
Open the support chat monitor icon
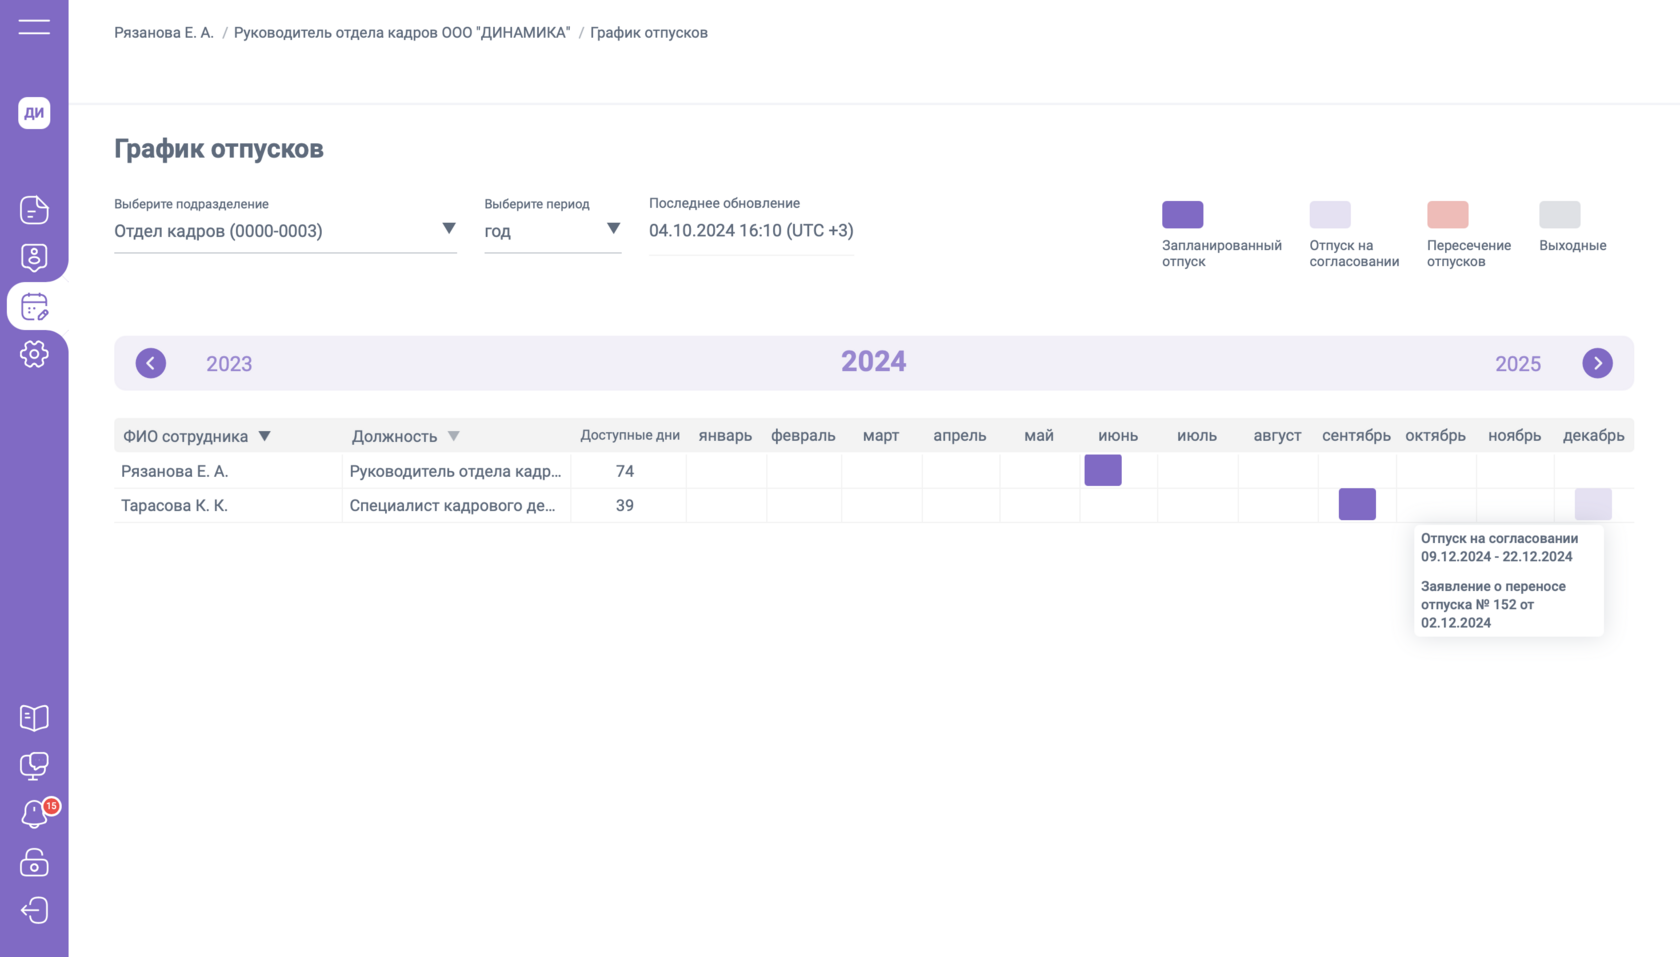click(34, 766)
